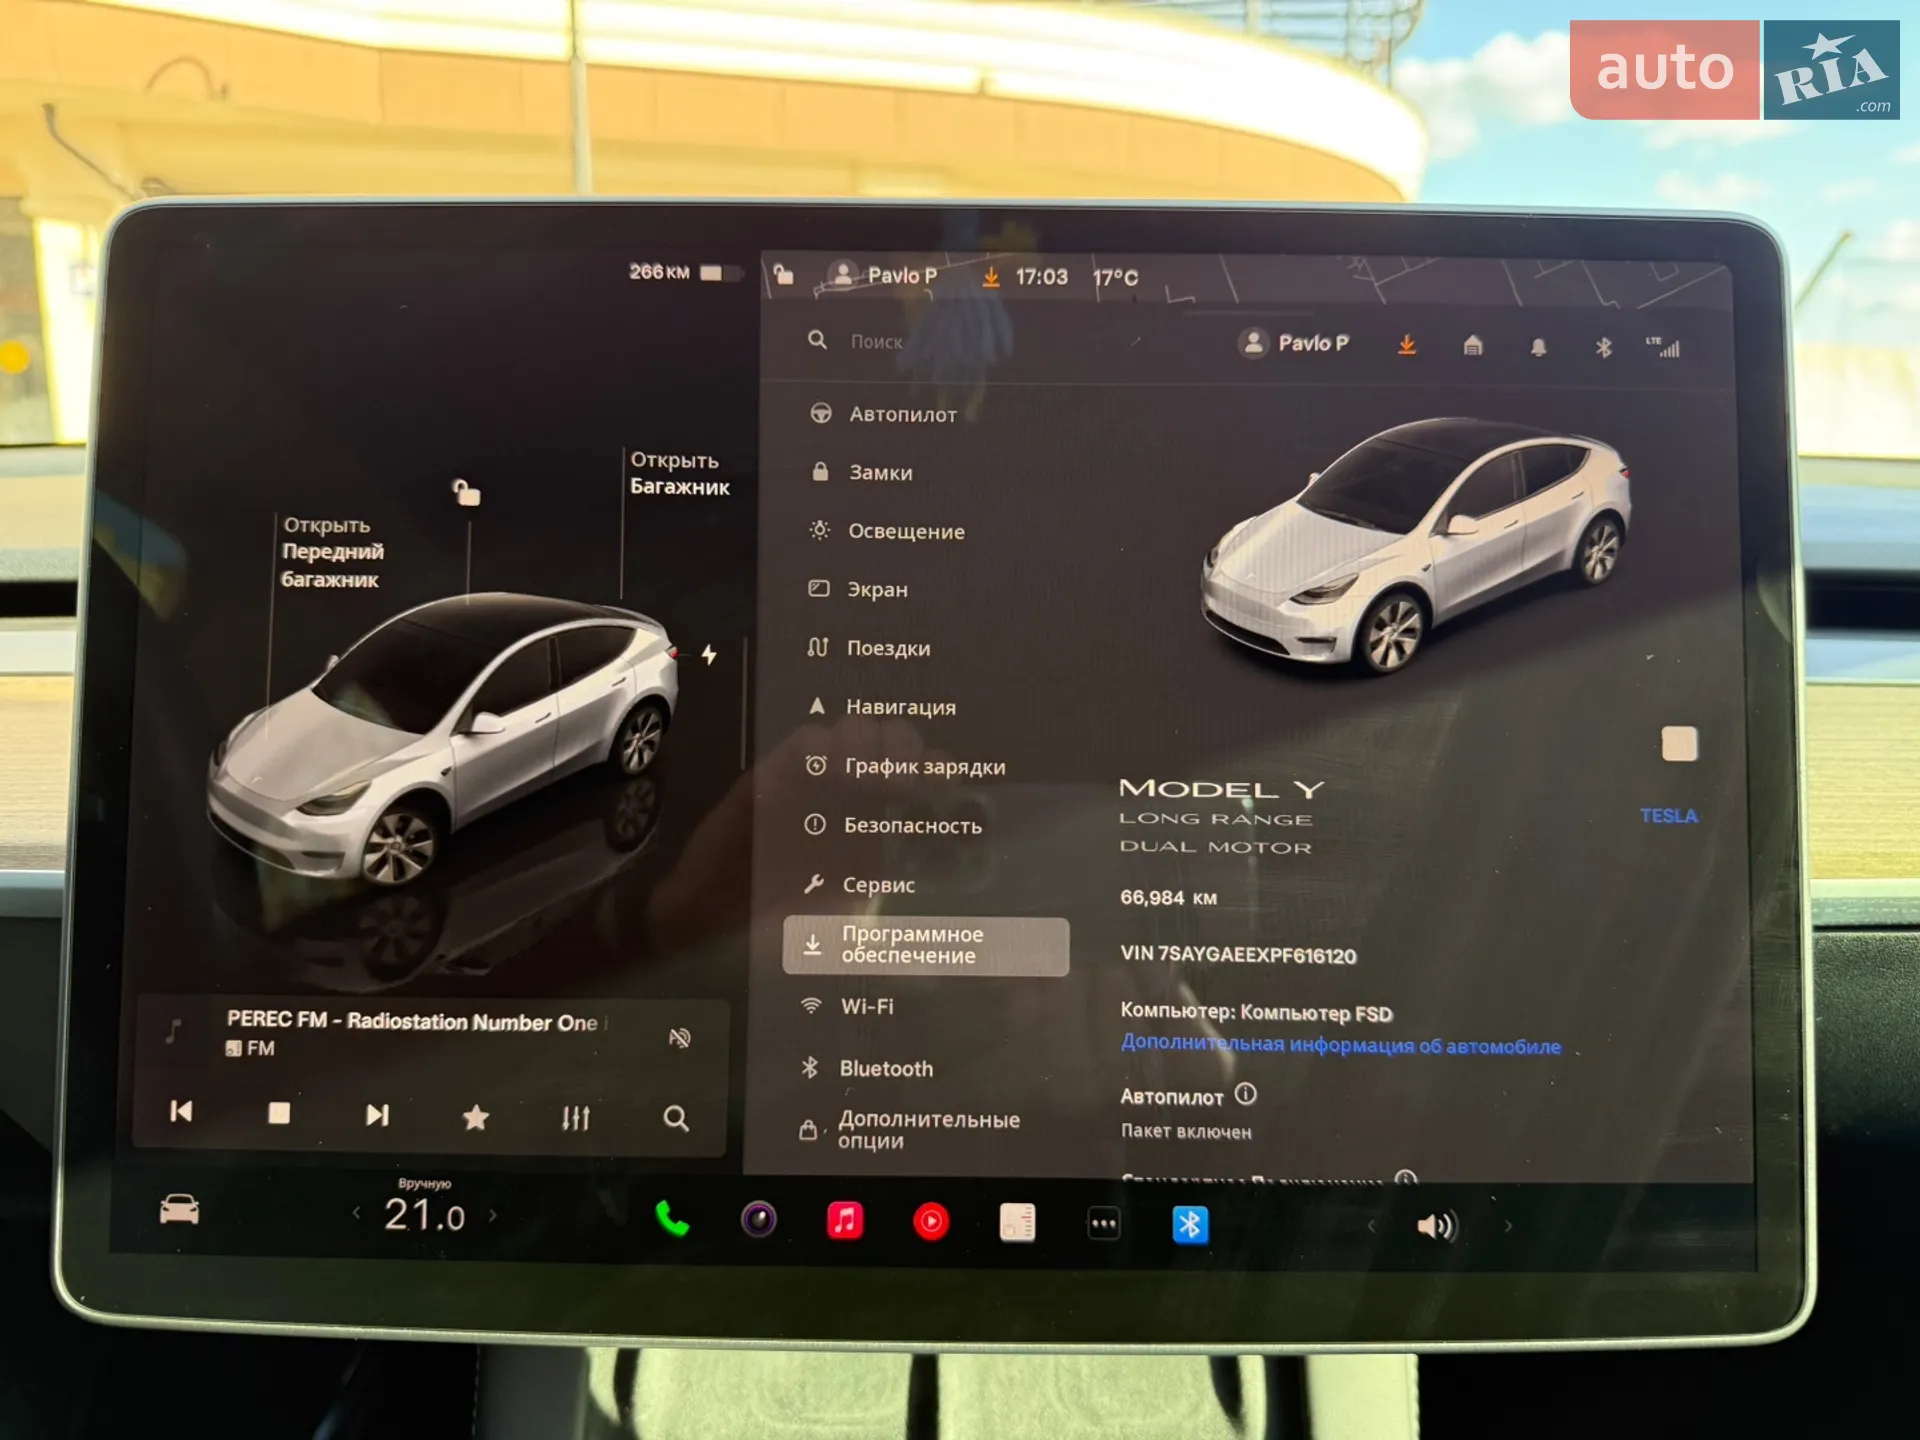The image size is (1920, 1440).
Task: Tap info icon next to Автопилот
Action: (x=1246, y=1094)
